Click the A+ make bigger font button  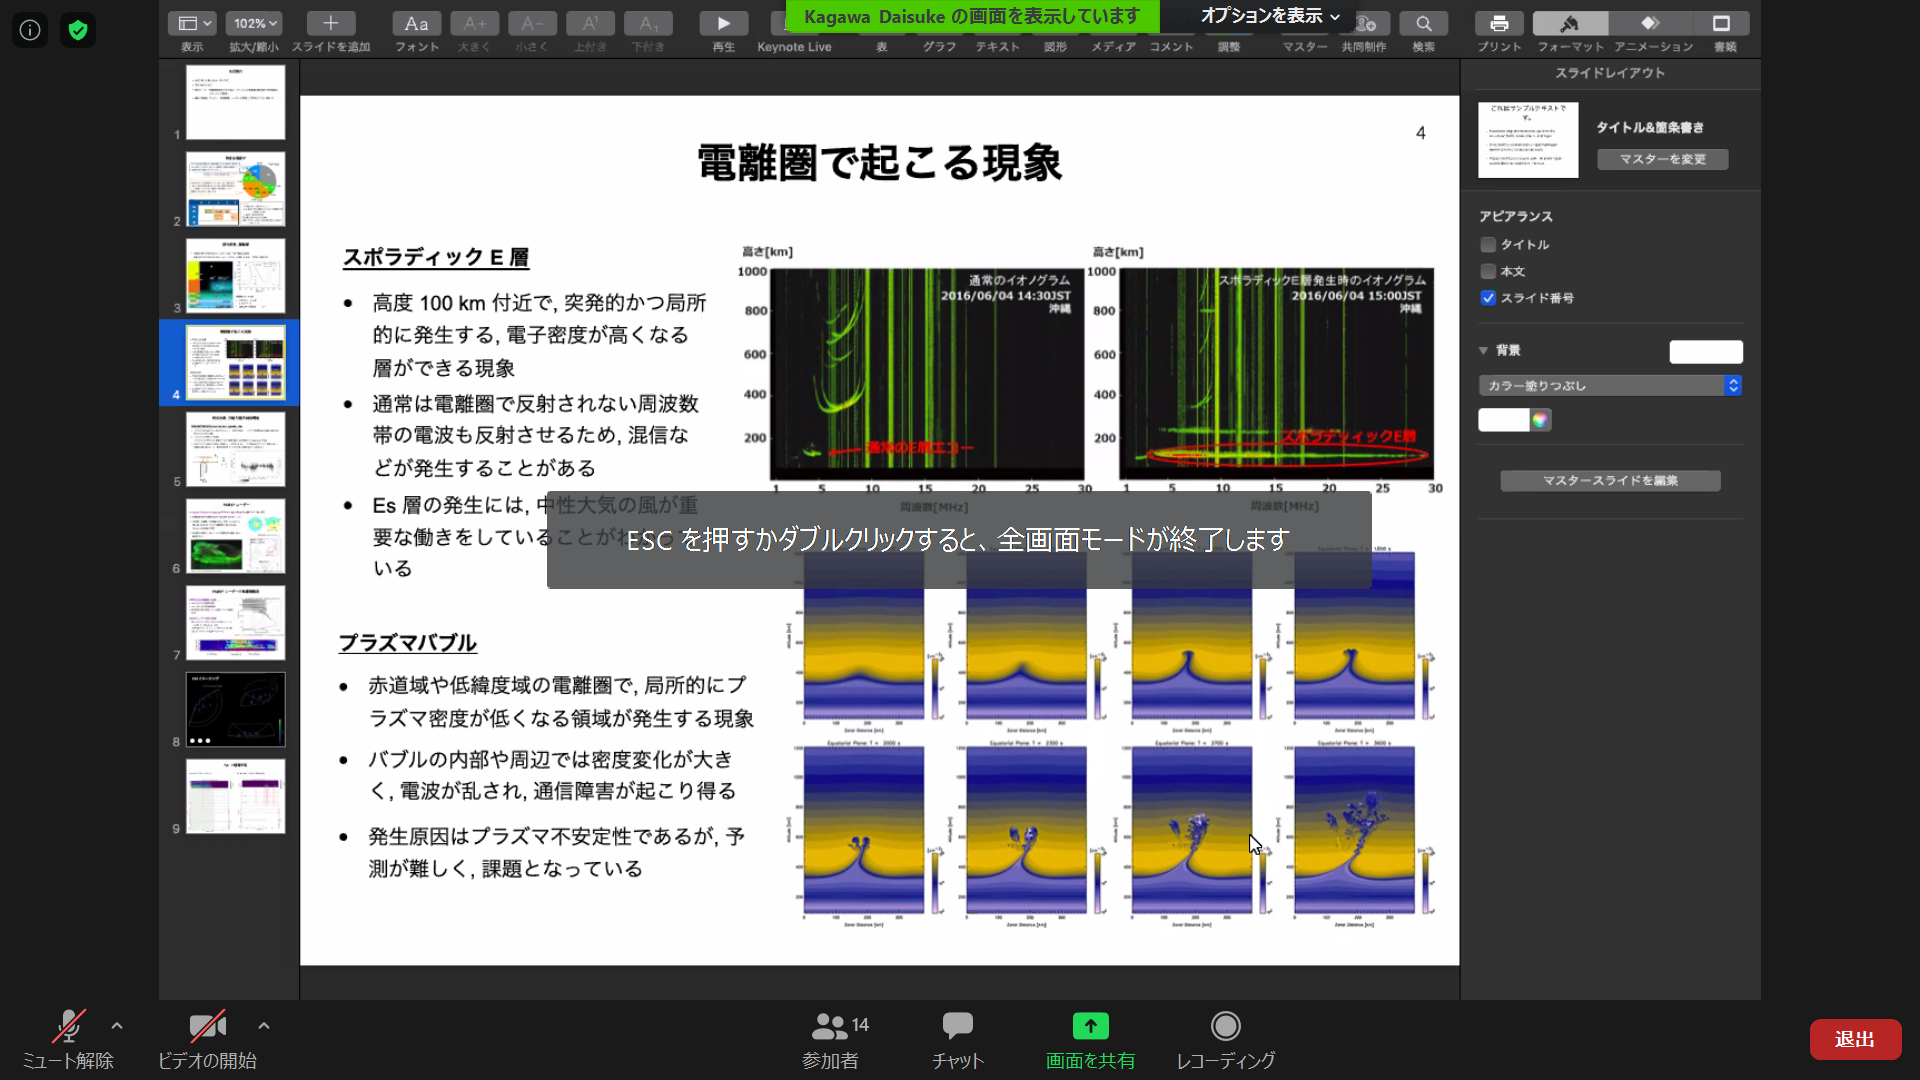(x=475, y=23)
